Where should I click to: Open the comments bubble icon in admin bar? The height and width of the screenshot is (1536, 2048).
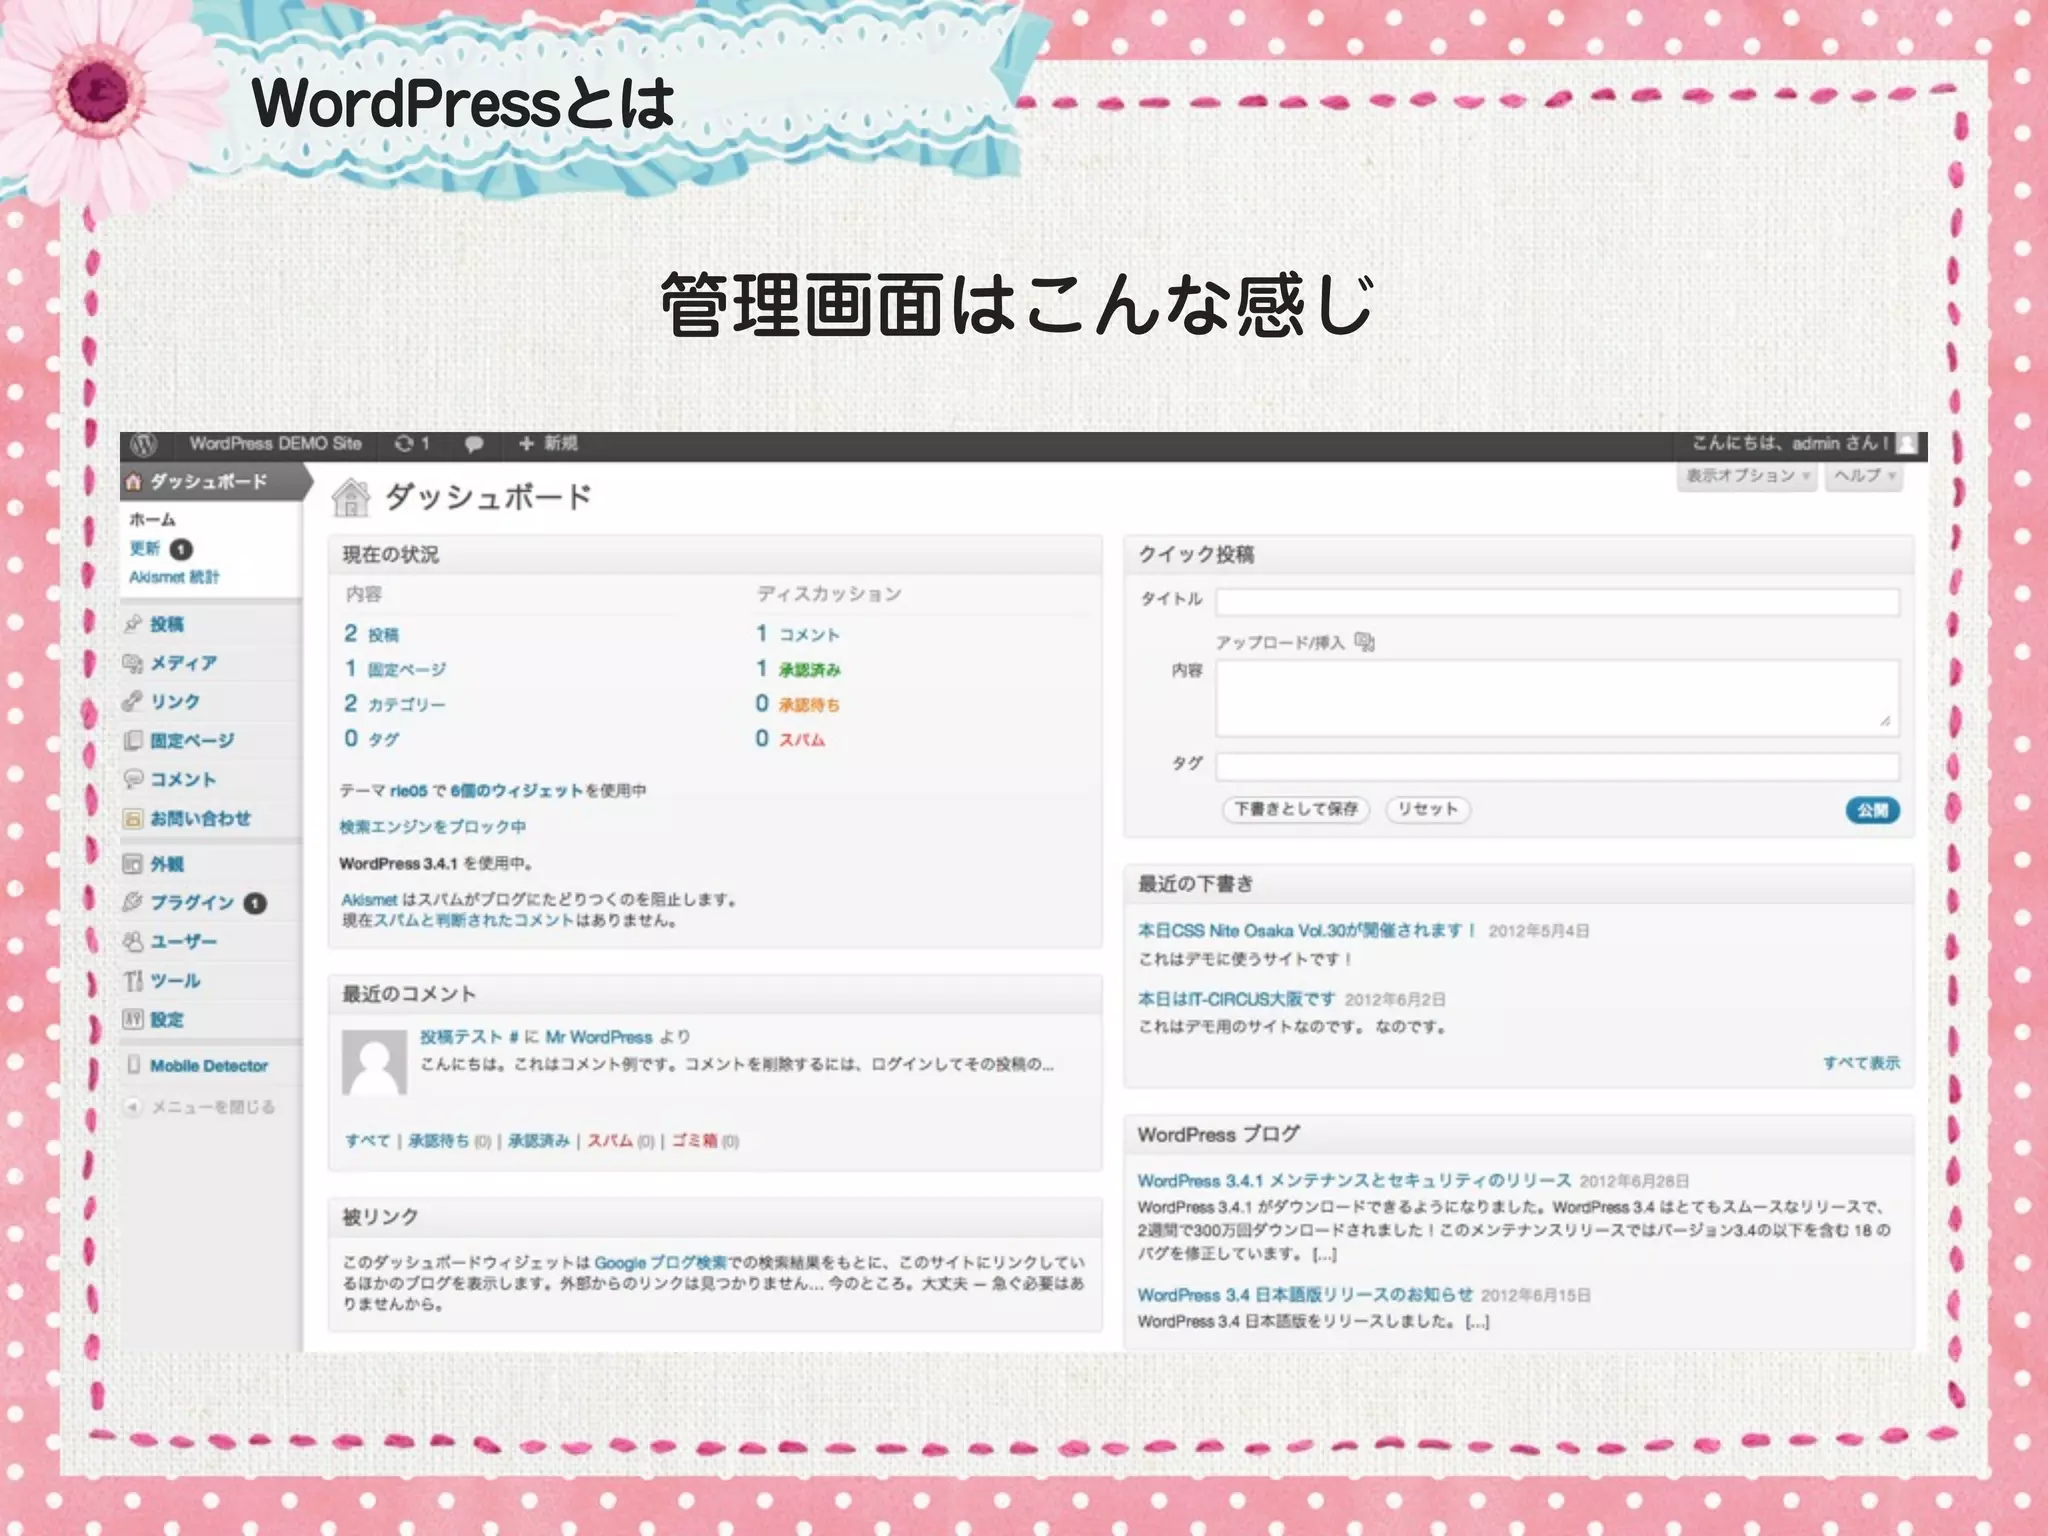[x=474, y=444]
